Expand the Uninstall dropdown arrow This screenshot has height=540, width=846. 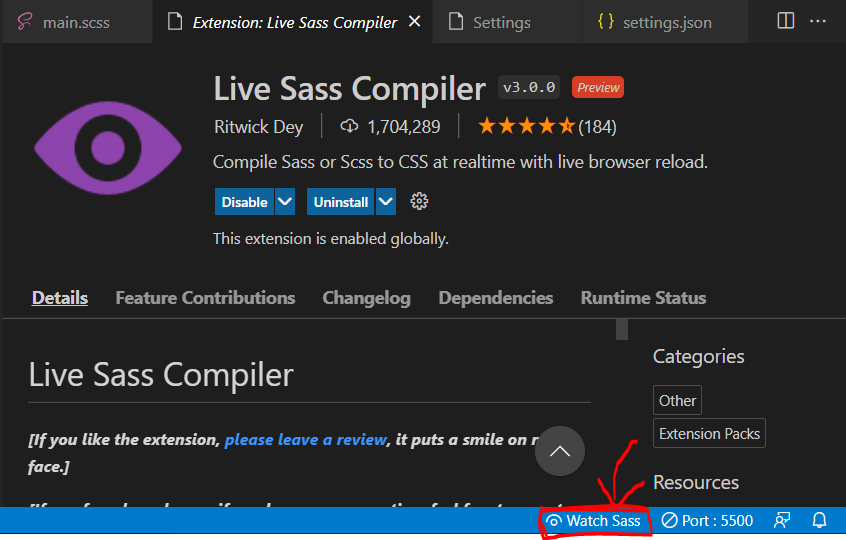(x=386, y=202)
